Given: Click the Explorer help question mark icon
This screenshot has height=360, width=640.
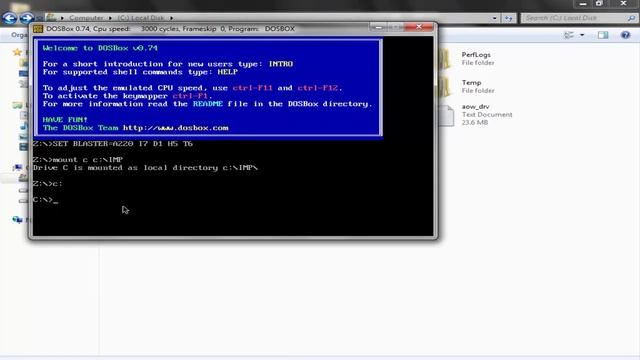Looking at the screenshot, I should (625, 35).
